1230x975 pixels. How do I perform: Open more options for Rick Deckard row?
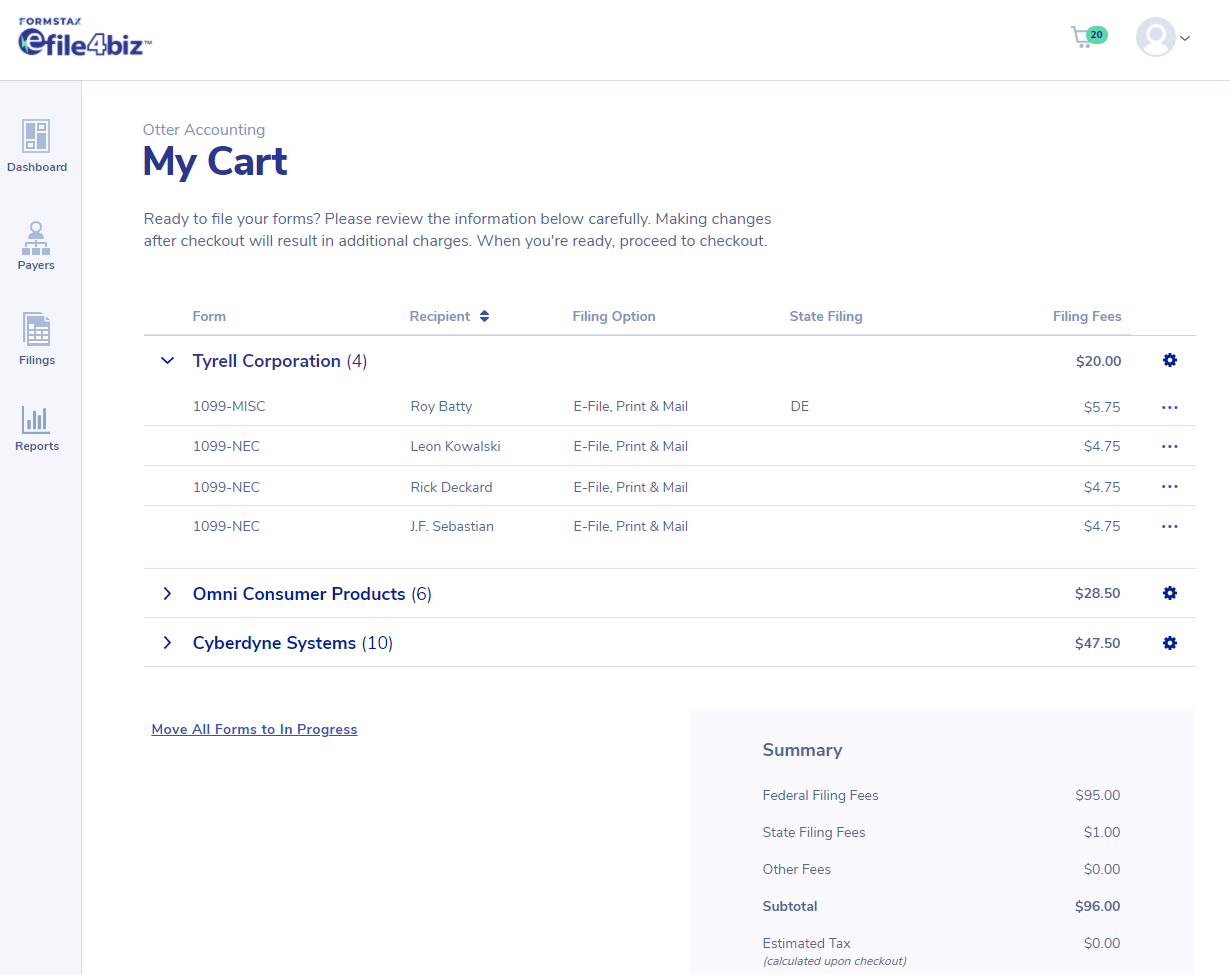pyautogui.click(x=1170, y=487)
